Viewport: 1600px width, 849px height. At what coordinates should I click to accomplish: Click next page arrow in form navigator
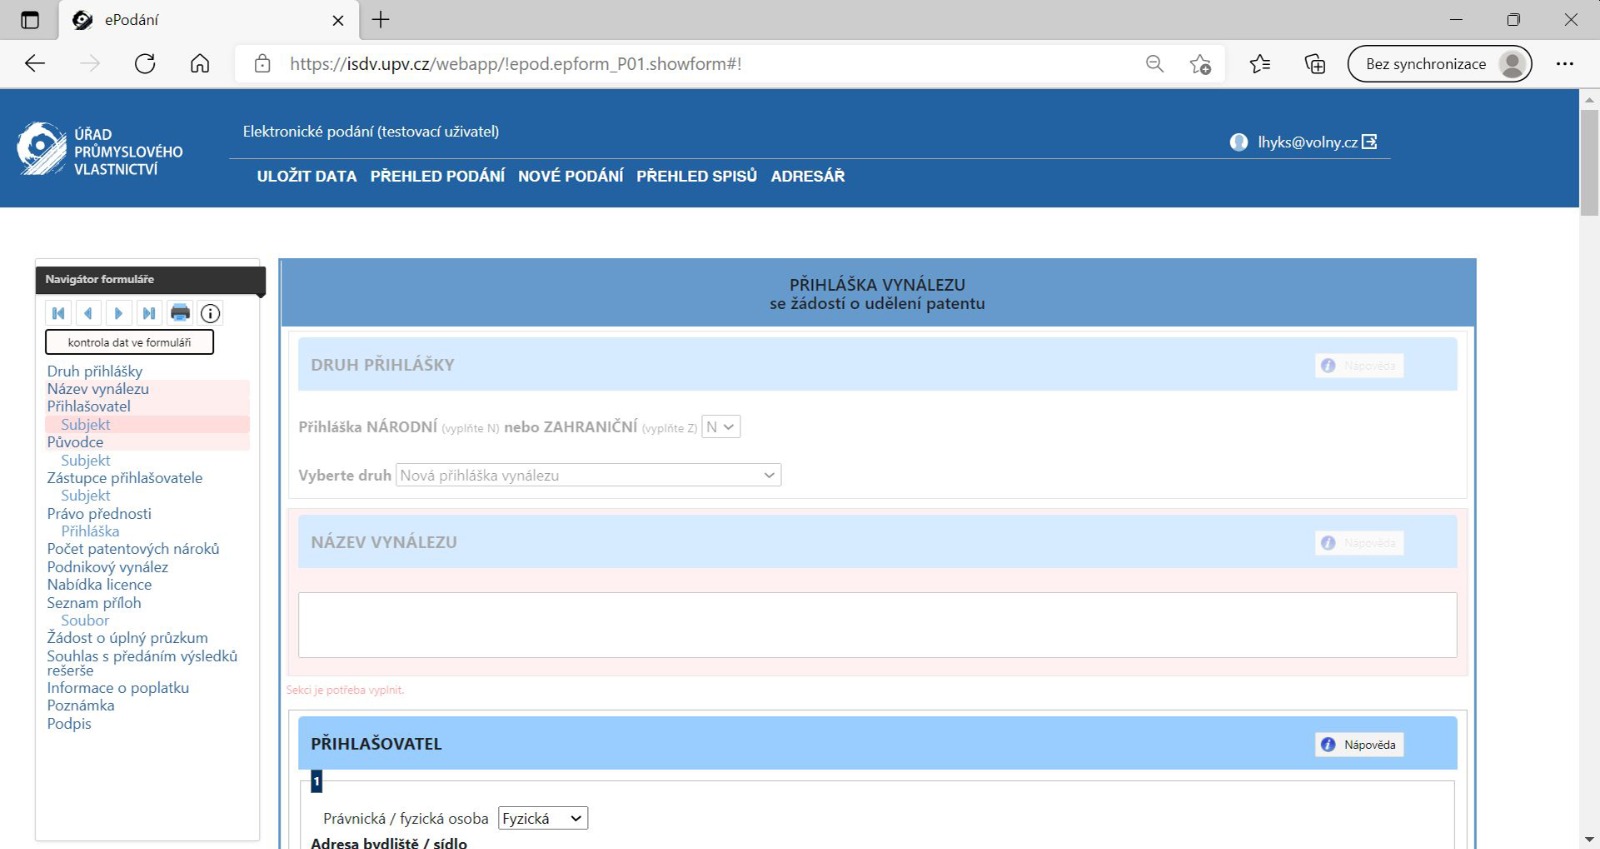coord(118,313)
